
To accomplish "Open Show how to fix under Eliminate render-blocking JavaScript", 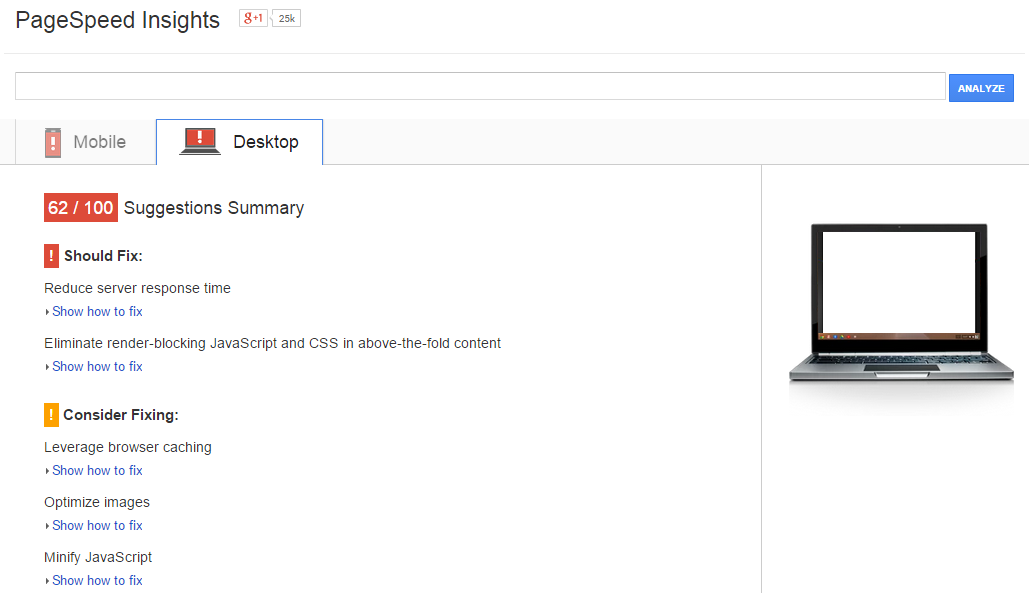I will tap(97, 367).
